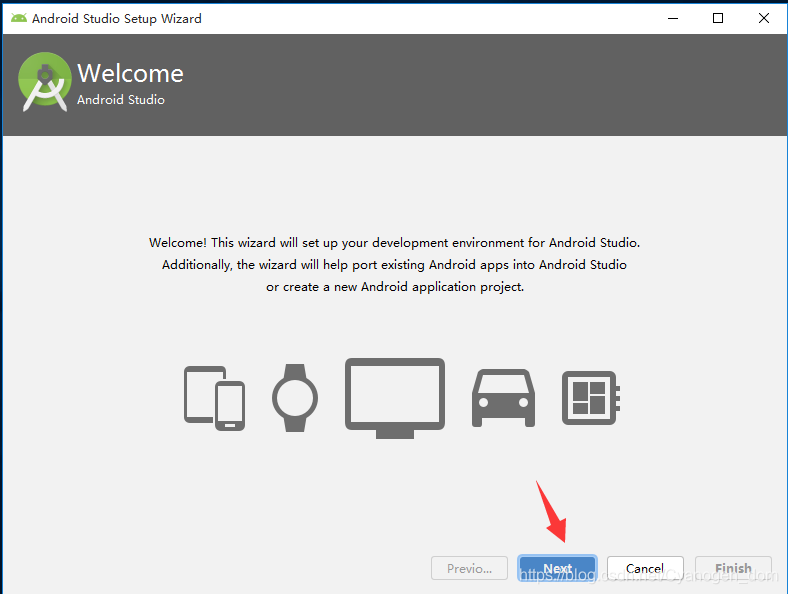This screenshot has height=594, width=788.
Task: Click the smartwatch Wear icon
Action: pos(295,398)
